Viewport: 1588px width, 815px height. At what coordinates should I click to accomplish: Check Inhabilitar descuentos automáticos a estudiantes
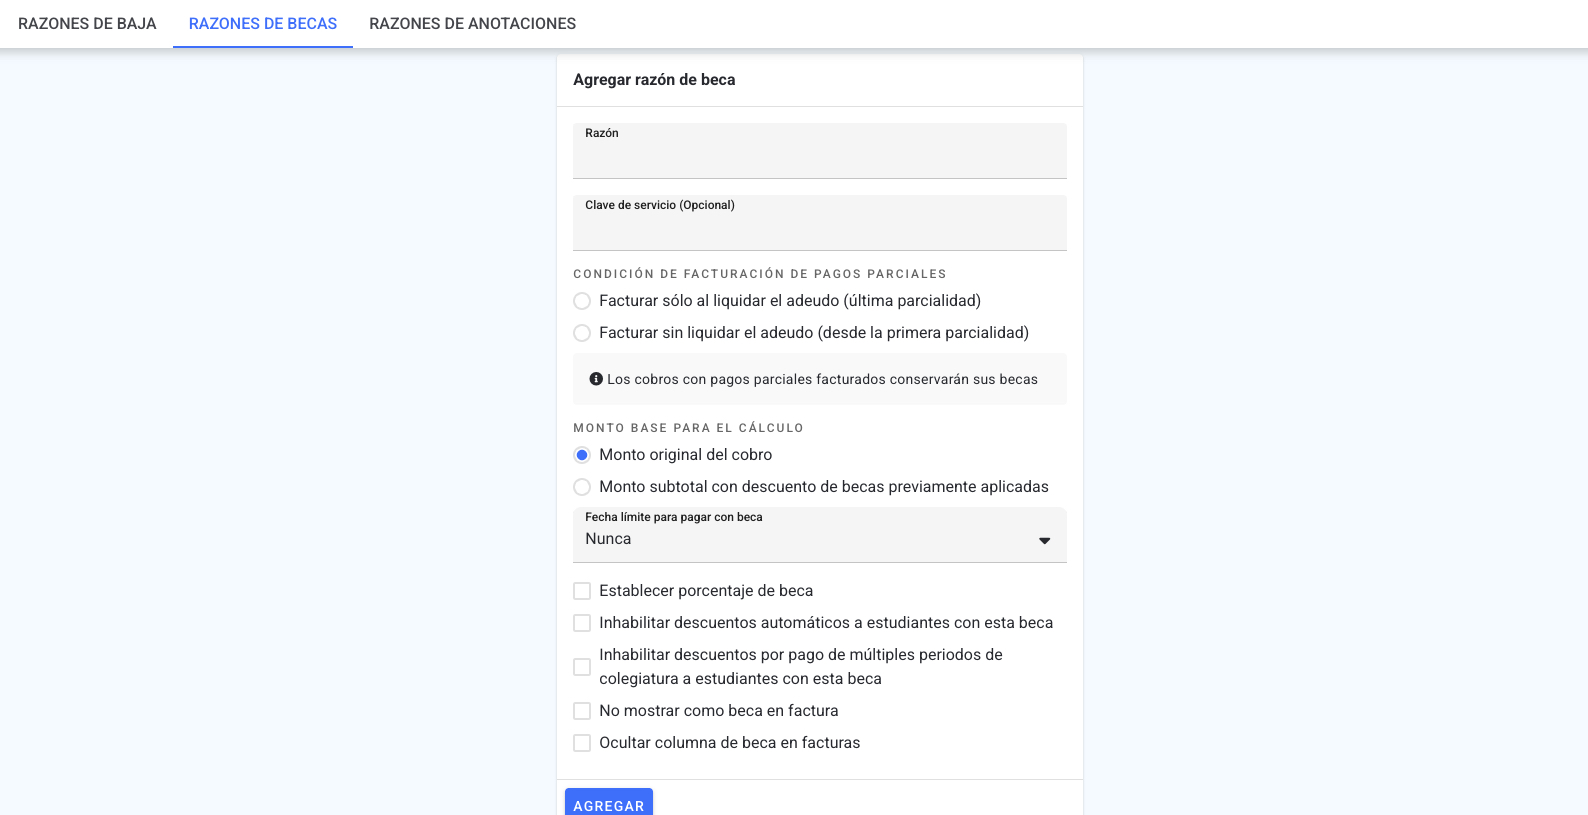tap(582, 623)
